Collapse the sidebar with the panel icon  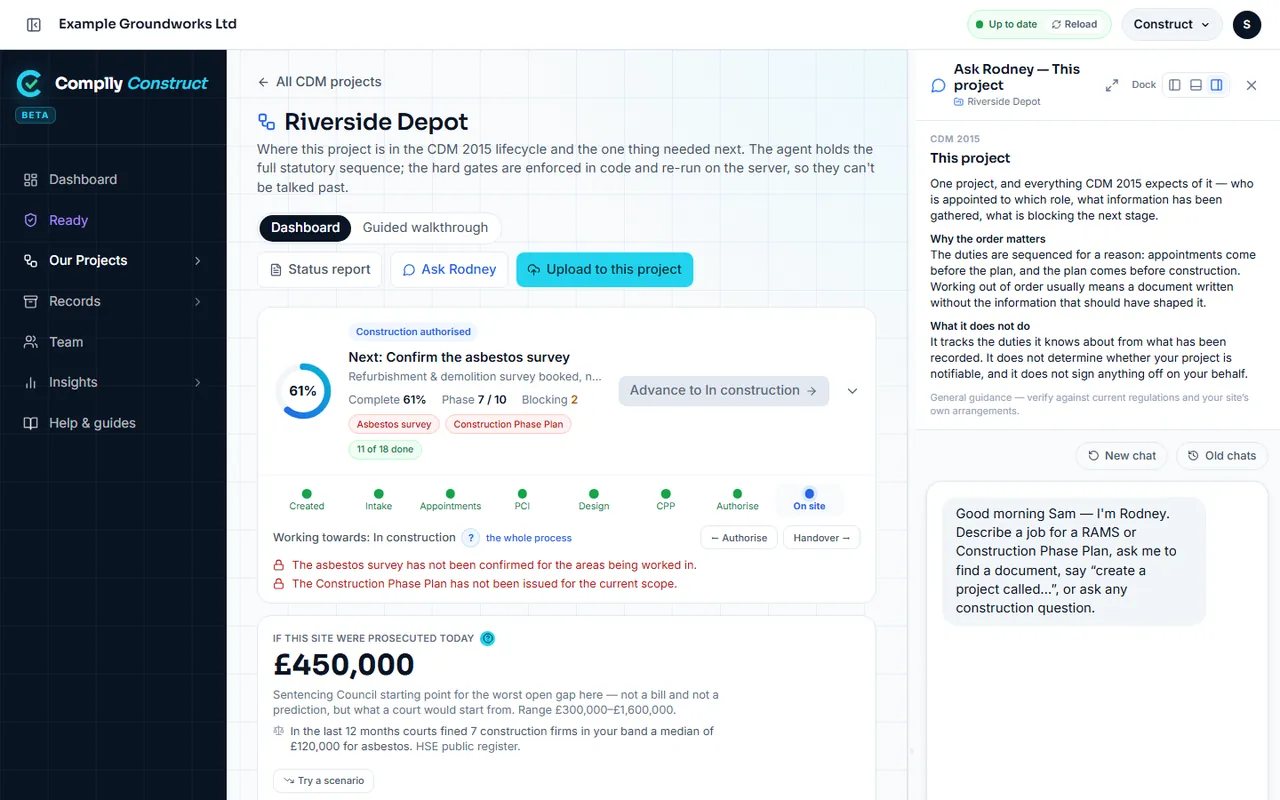point(33,24)
